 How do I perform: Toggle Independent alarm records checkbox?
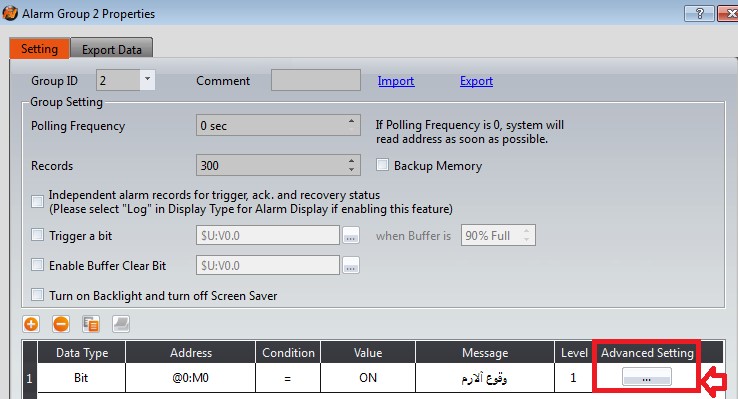coord(37,201)
